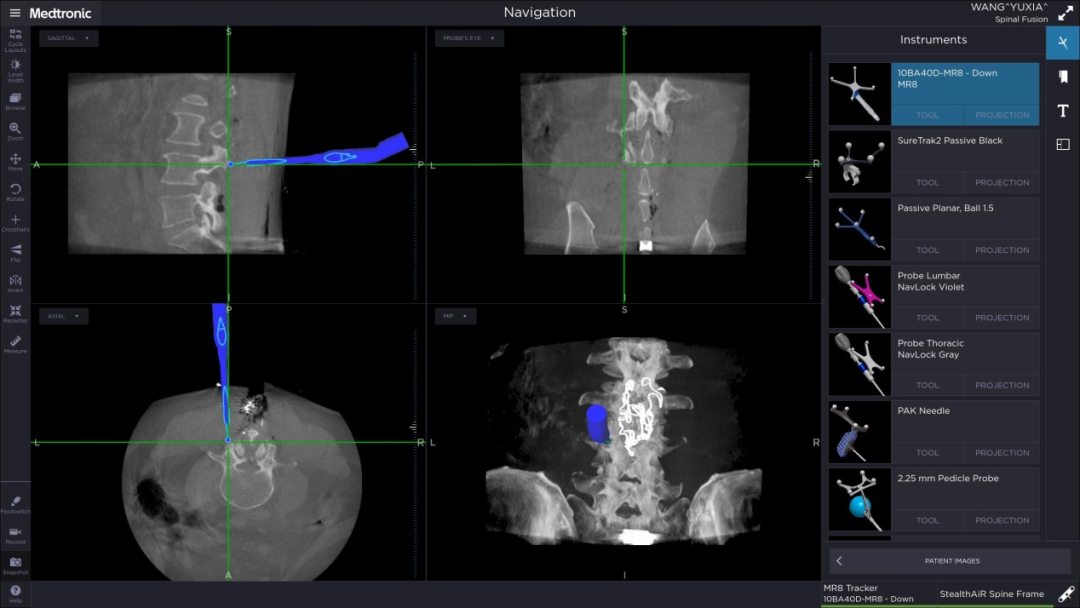The image size is (1080, 608).
Task: Open the MIP view dropdown
Action: (x=454, y=316)
